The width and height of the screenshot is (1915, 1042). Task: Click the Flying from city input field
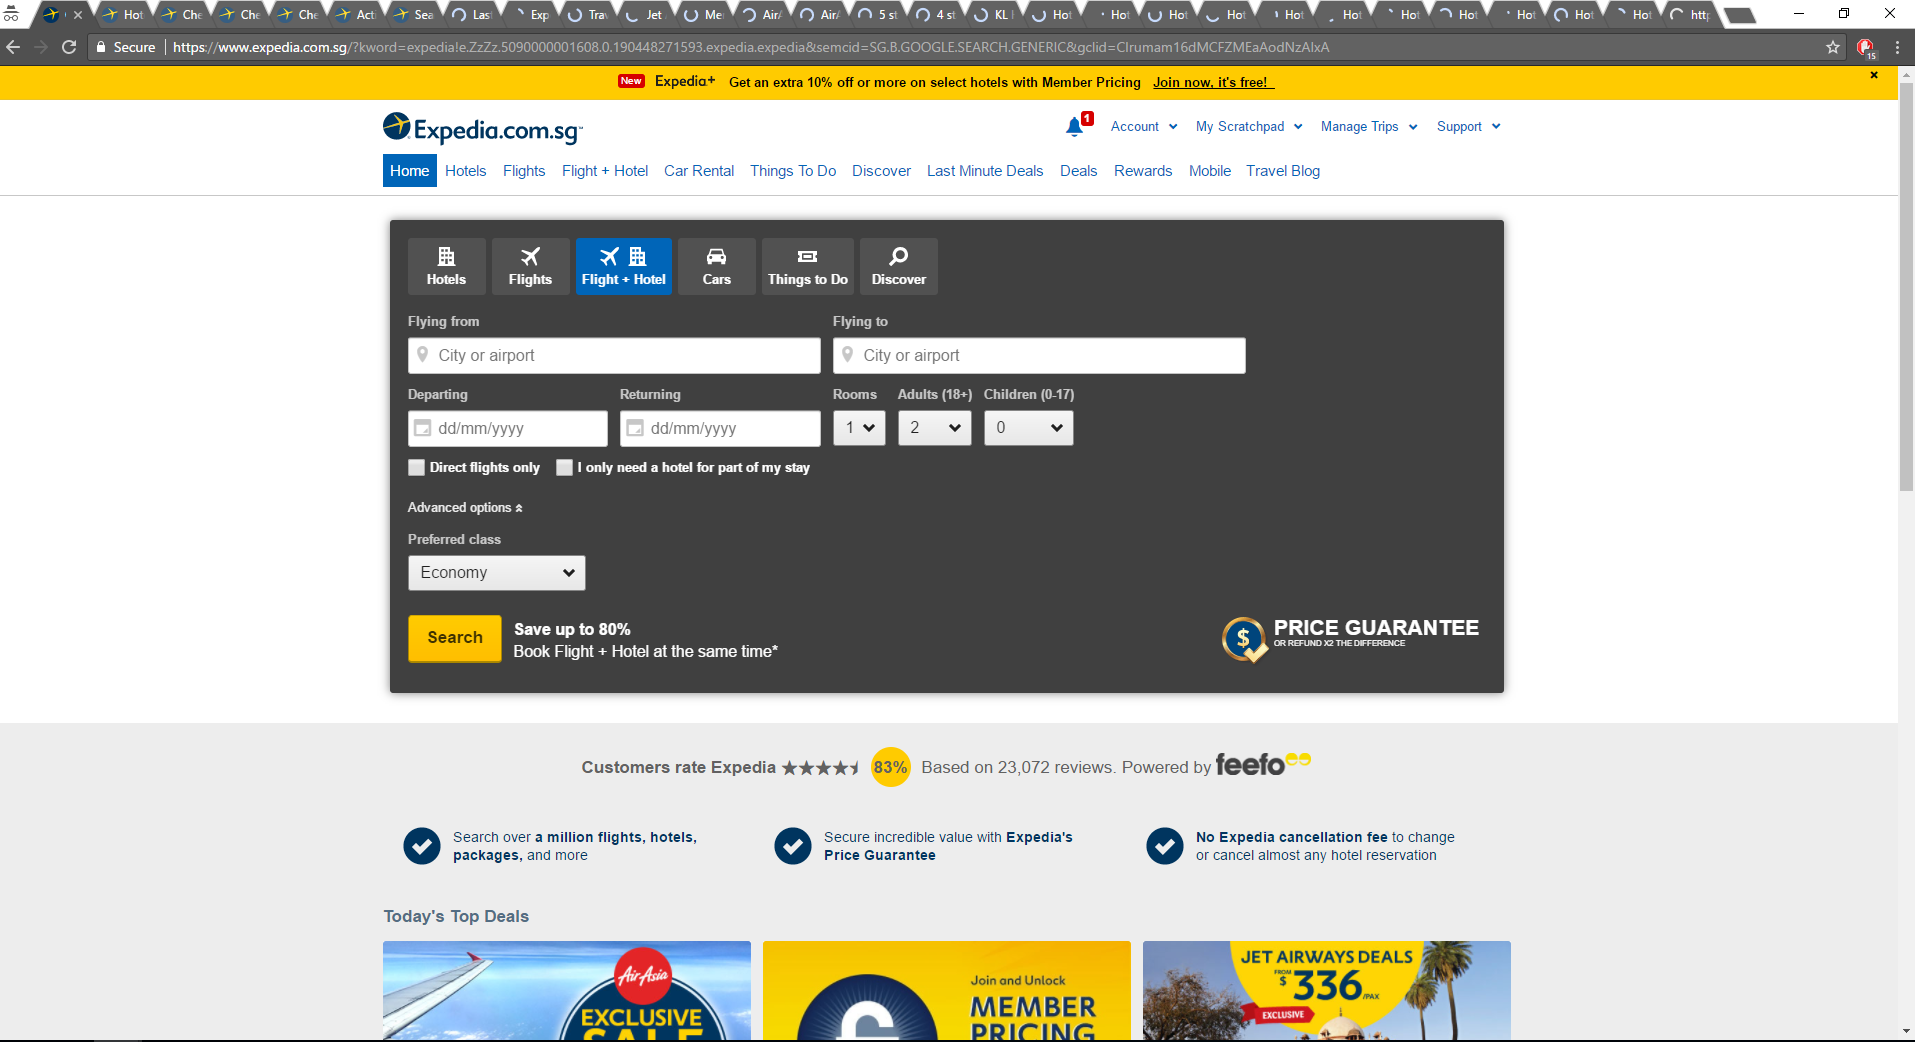(x=614, y=356)
